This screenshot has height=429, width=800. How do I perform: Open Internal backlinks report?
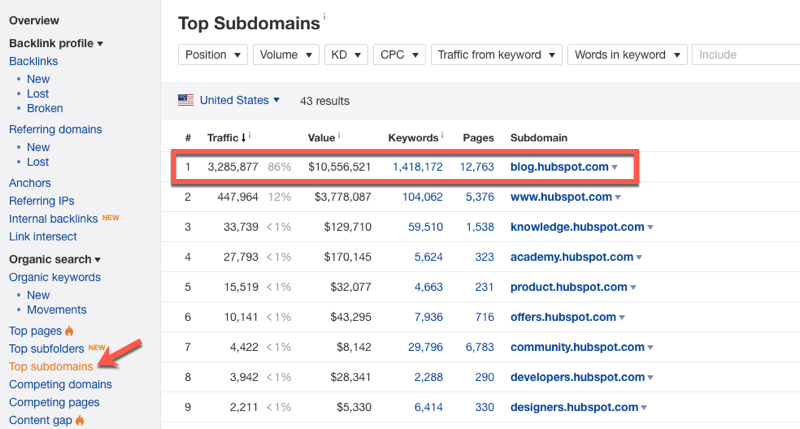pos(53,219)
